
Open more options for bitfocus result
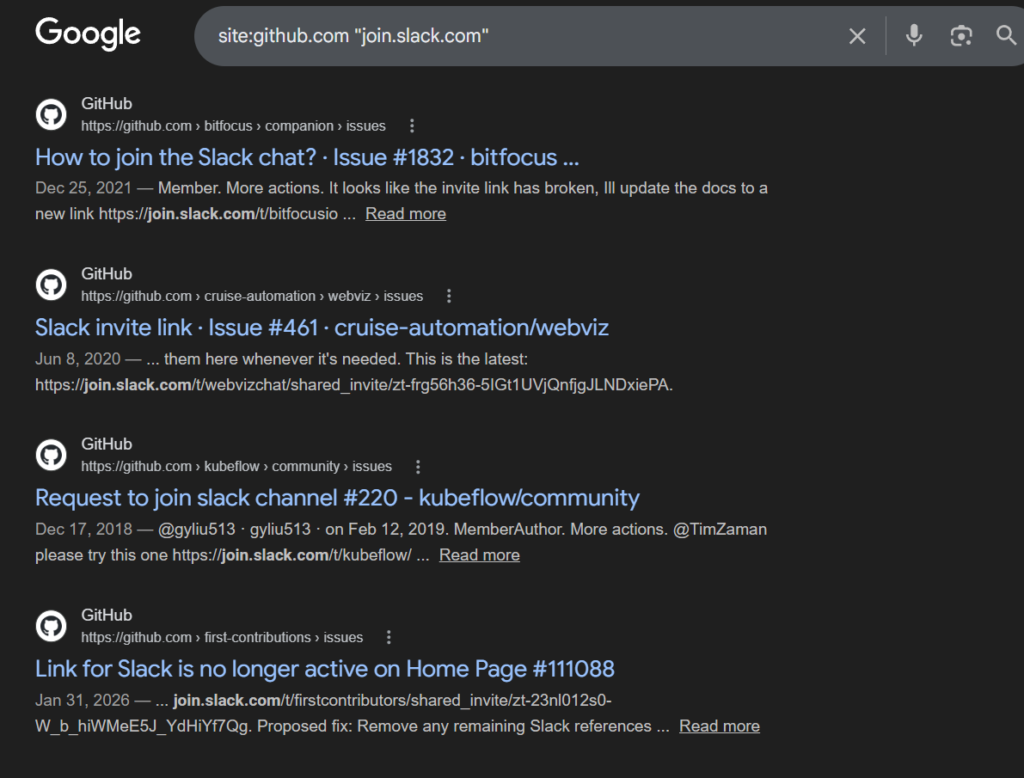point(412,126)
